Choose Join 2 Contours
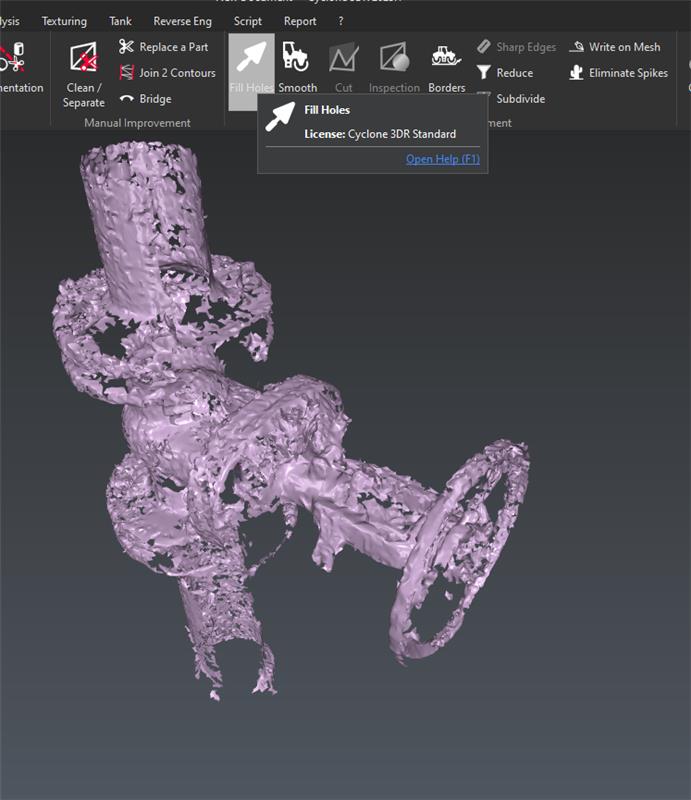The width and height of the screenshot is (691, 800). coord(167,73)
